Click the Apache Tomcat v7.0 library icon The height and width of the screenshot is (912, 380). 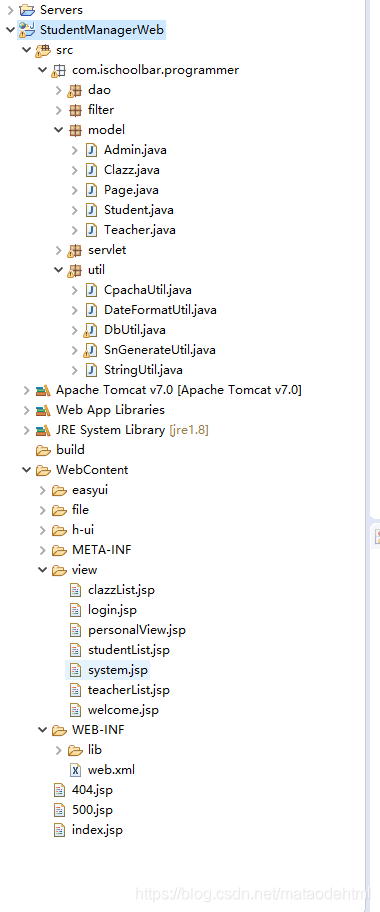pyautogui.click(x=43, y=390)
